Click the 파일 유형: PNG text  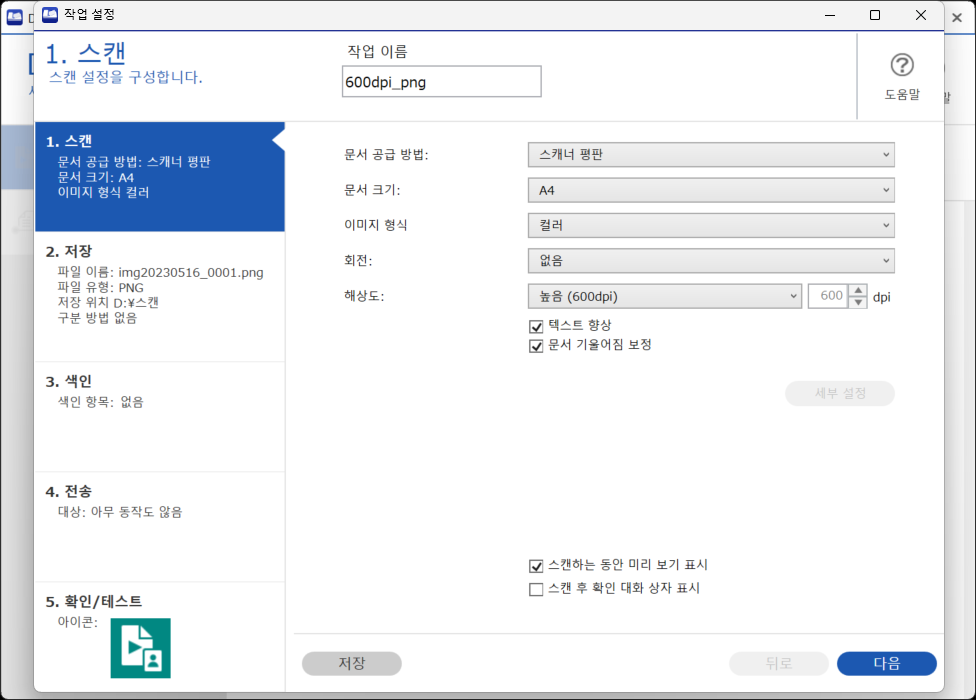click(x=101, y=287)
